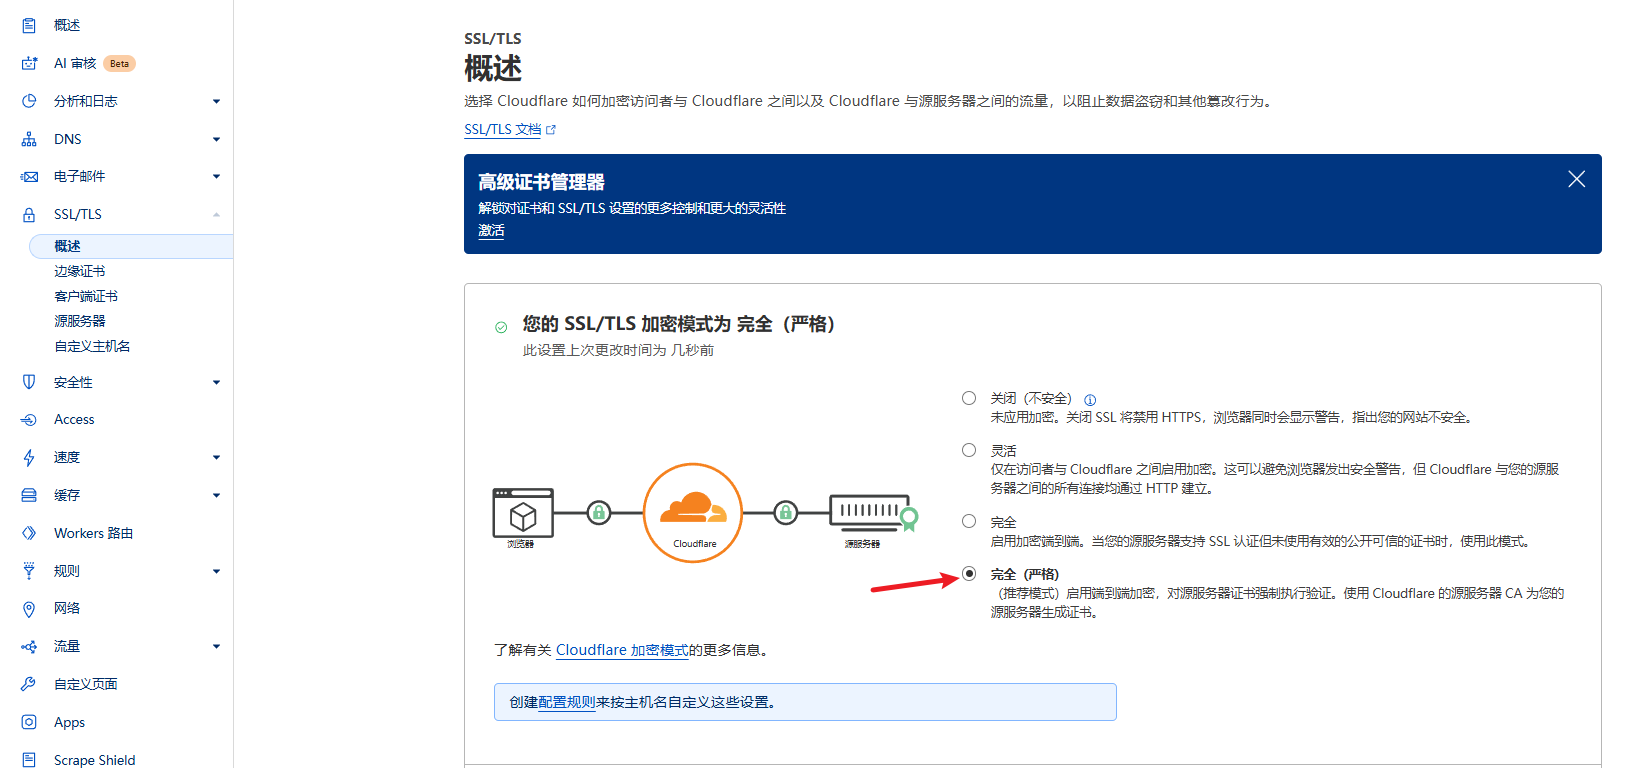Click the 分析和日志 clock icon
1645x768 pixels.
(x=29, y=101)
